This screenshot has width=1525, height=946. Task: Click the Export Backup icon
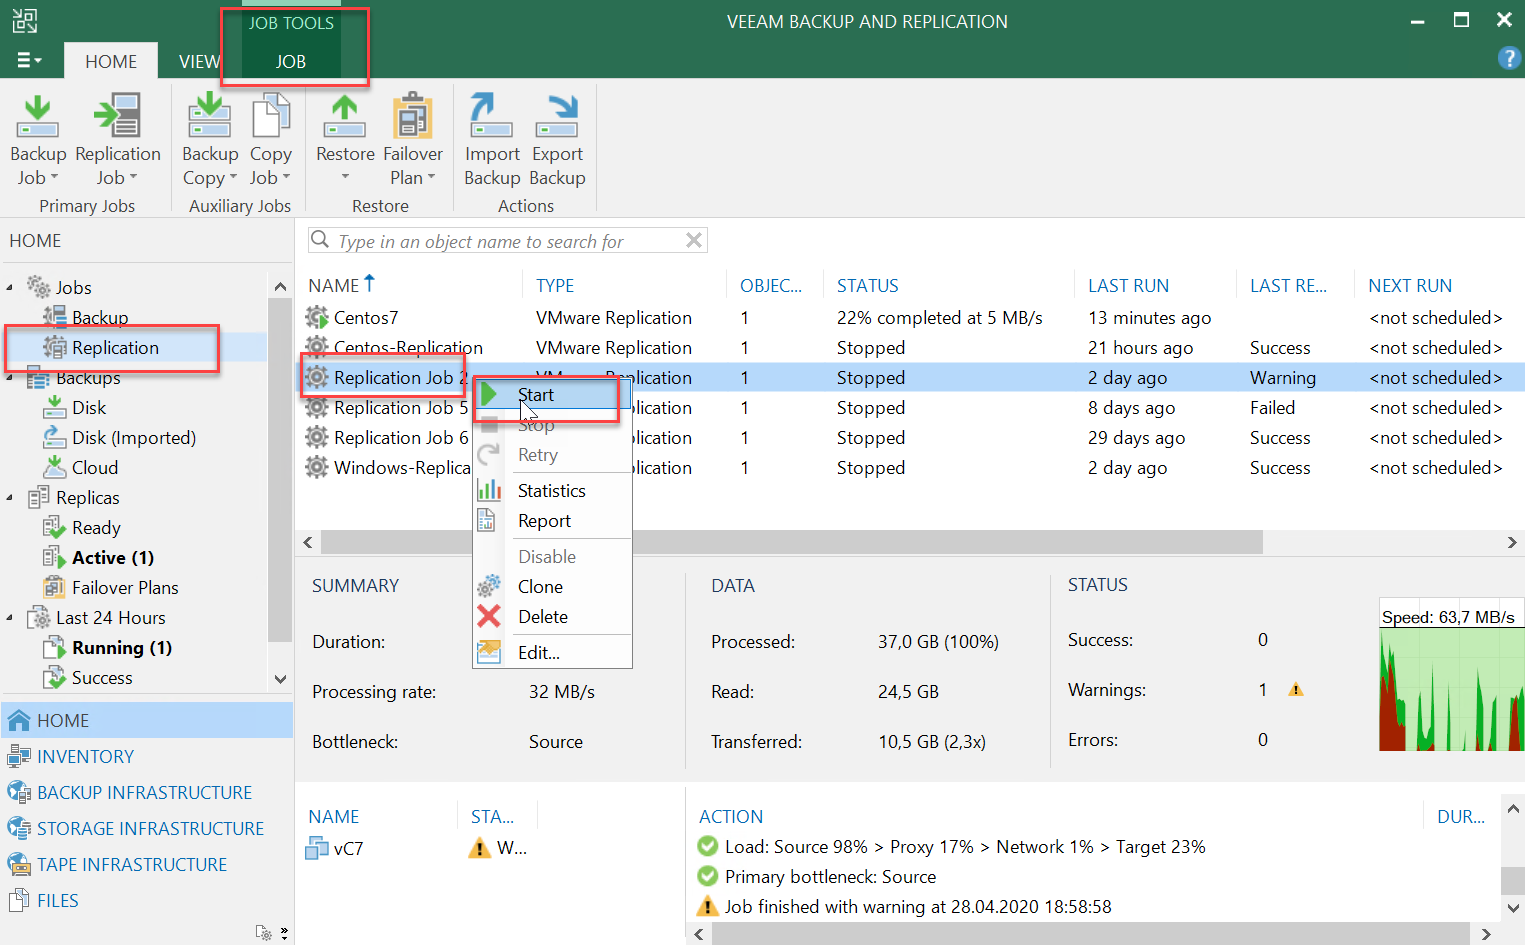tap(557, 116)
